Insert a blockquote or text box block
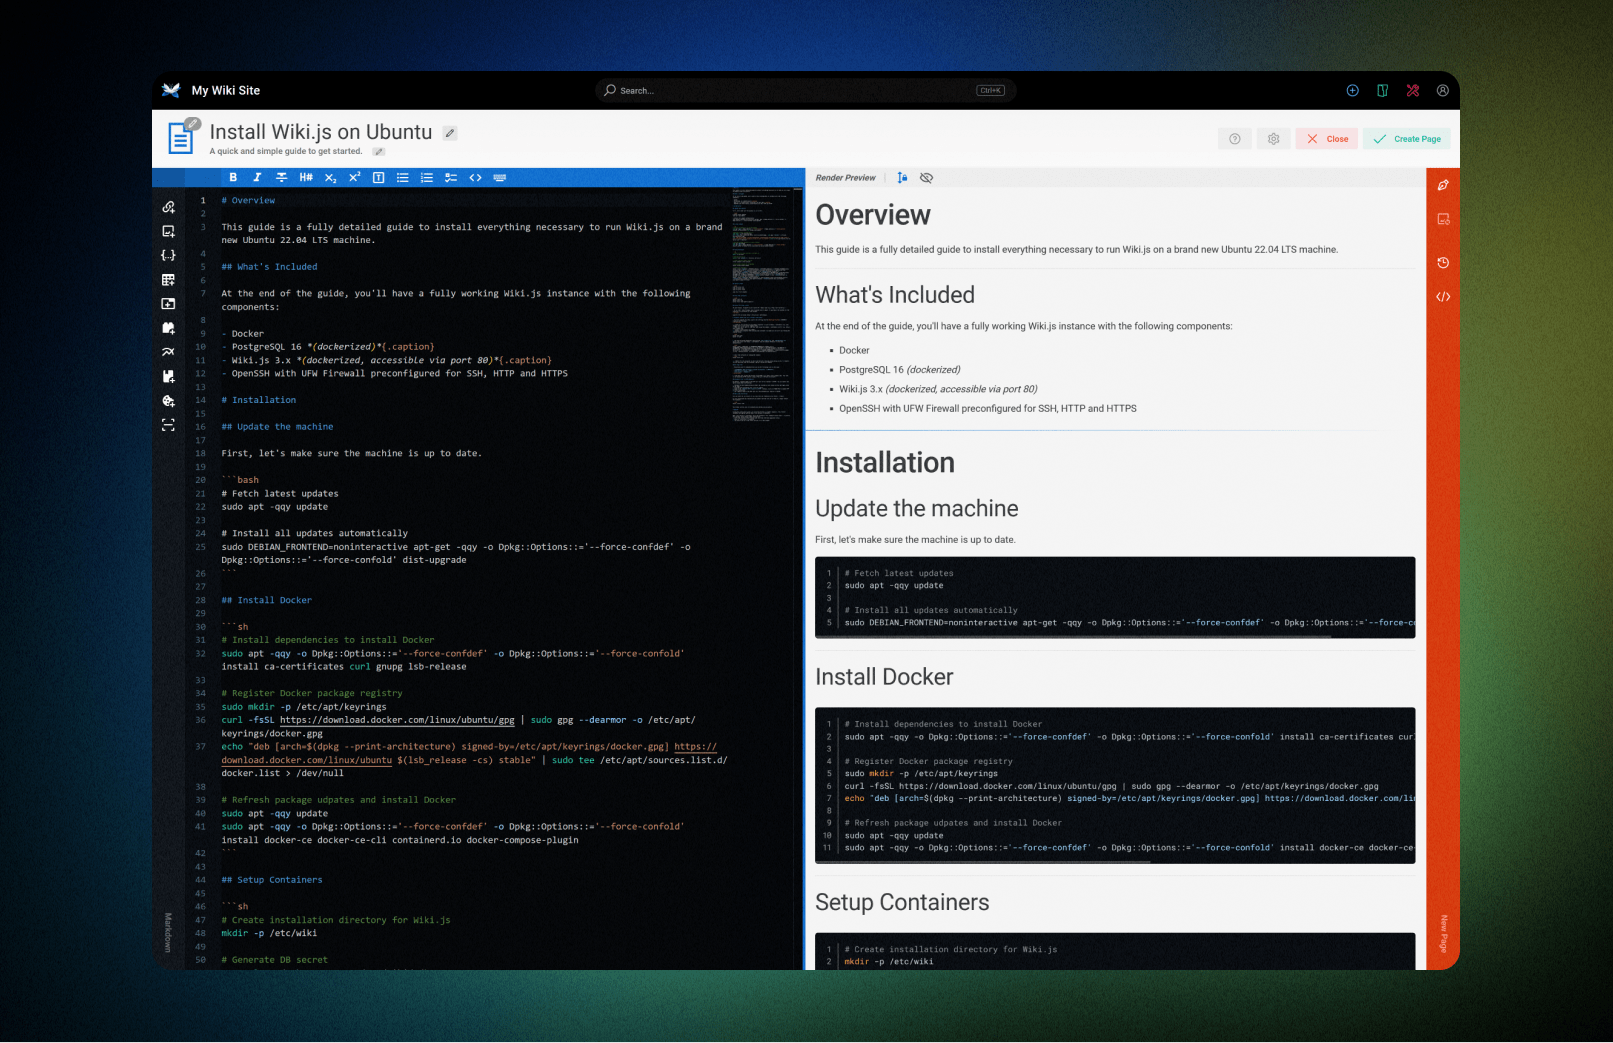1613x1043 pixels. [378, 177]
